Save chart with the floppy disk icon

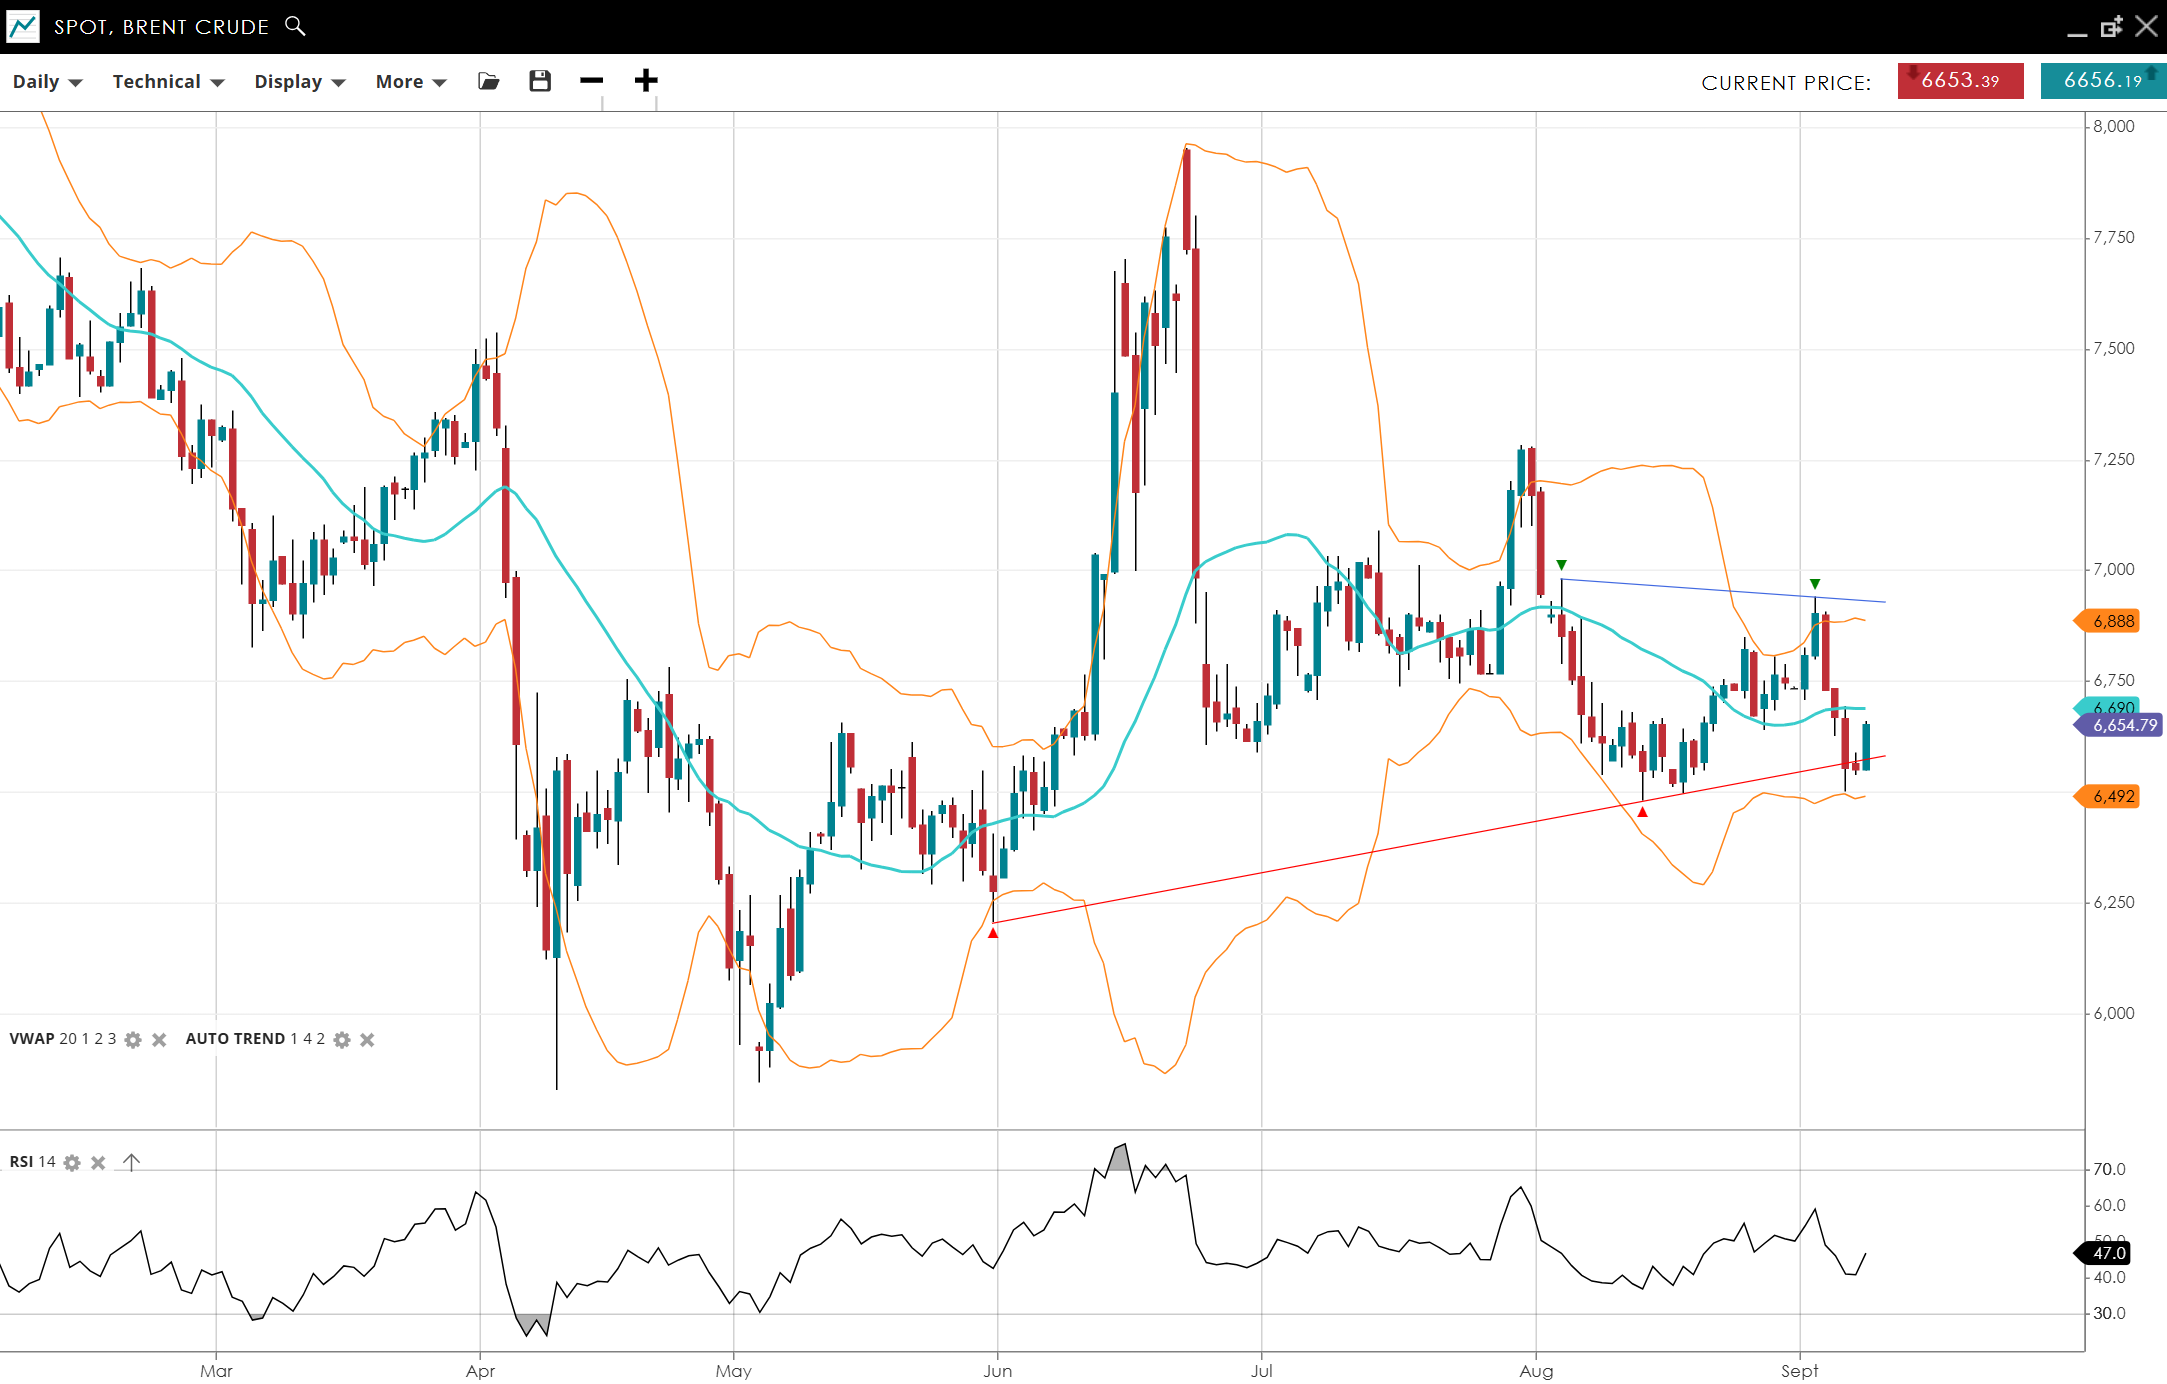point(540,81)
